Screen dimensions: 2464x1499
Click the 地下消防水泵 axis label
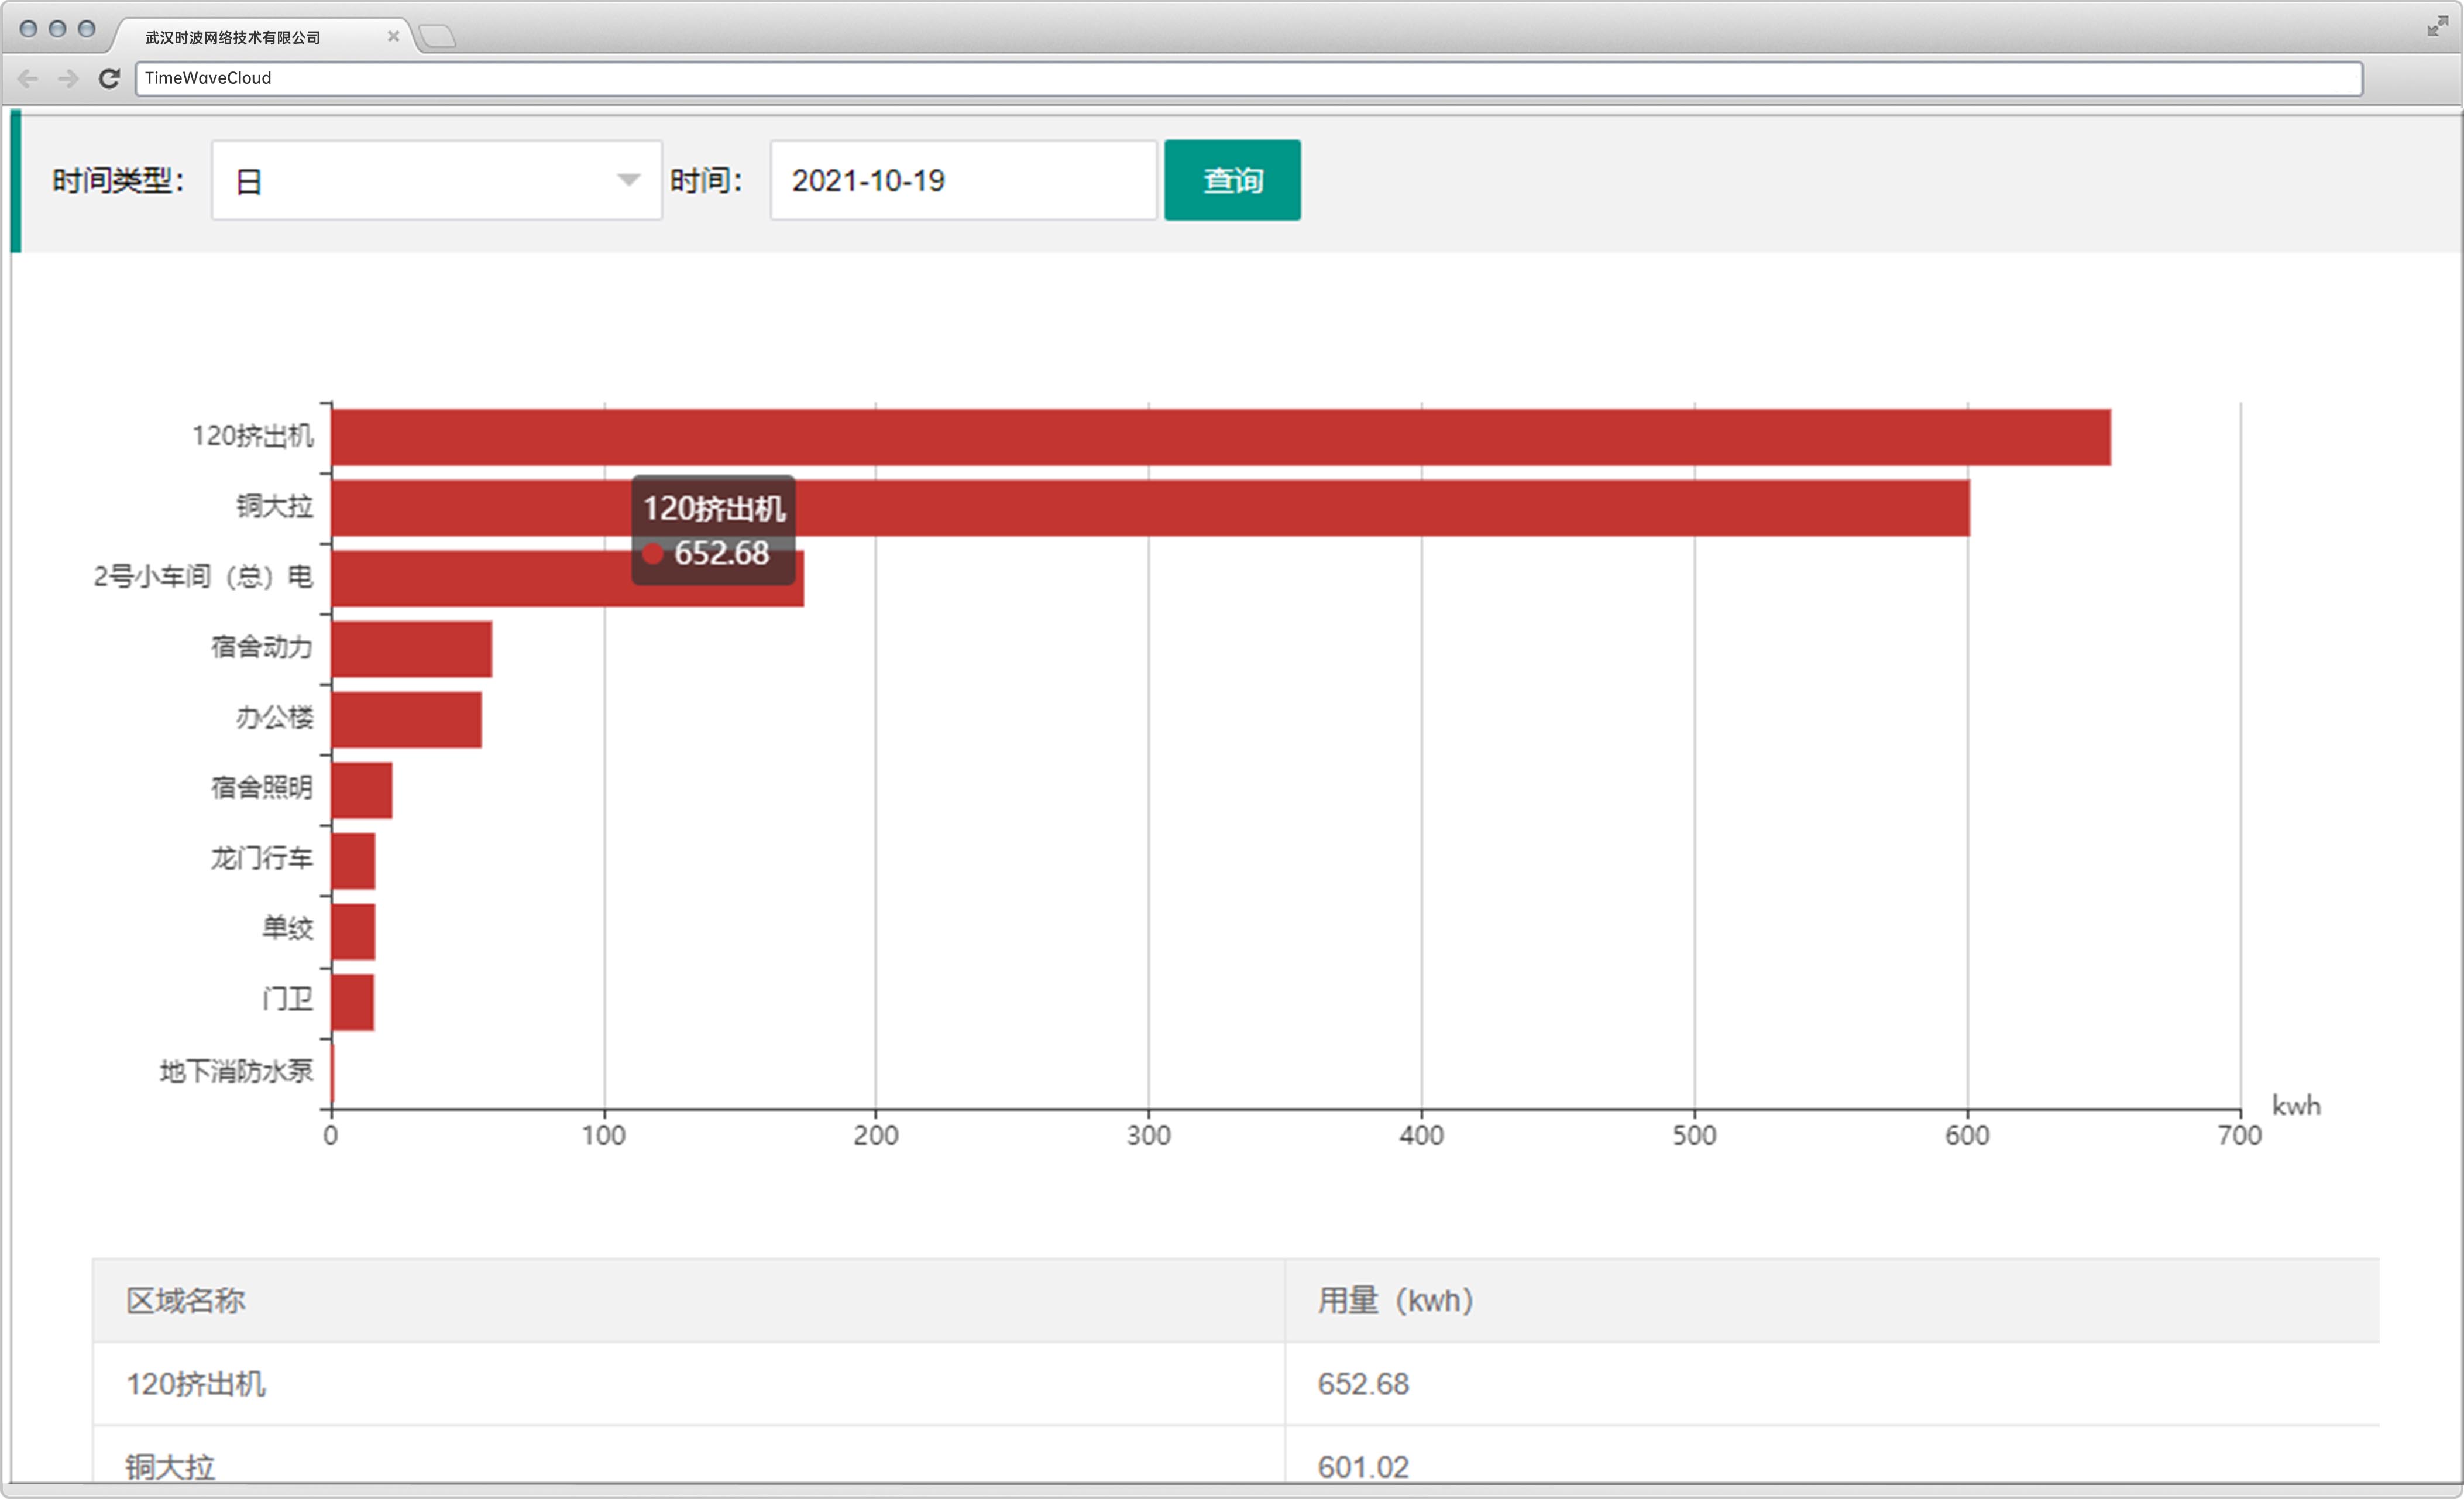coord(236,1071)
